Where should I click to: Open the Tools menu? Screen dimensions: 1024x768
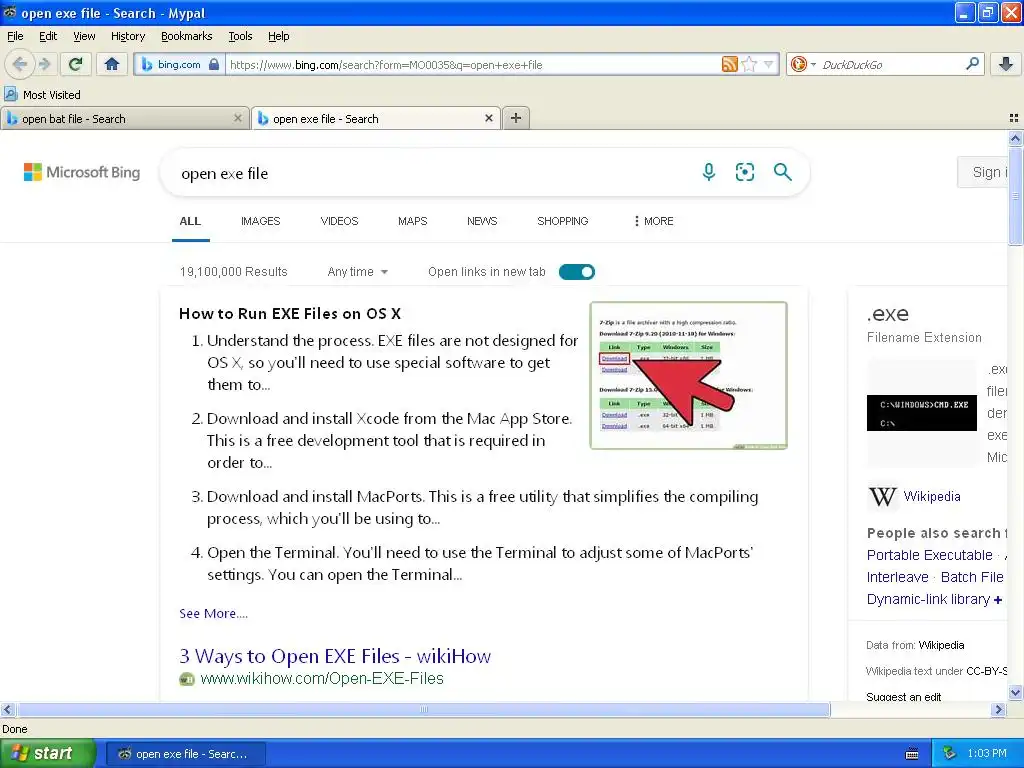tap(240, 36)
